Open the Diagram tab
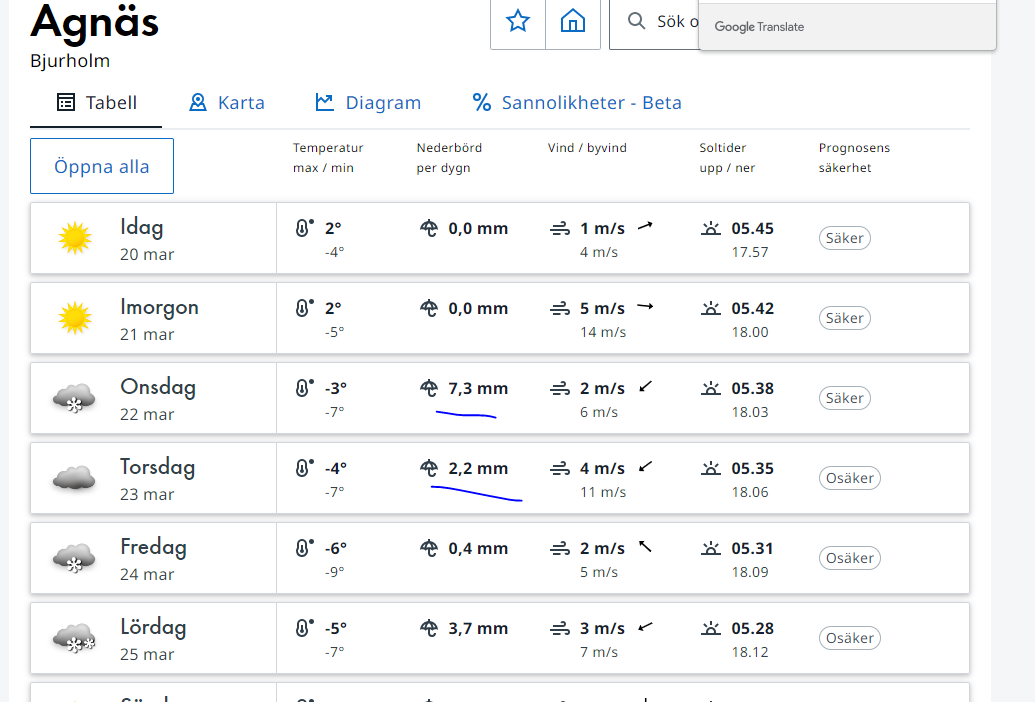Screen dimensions: 1035x702 pyautogui.click(x=368, y=103)
